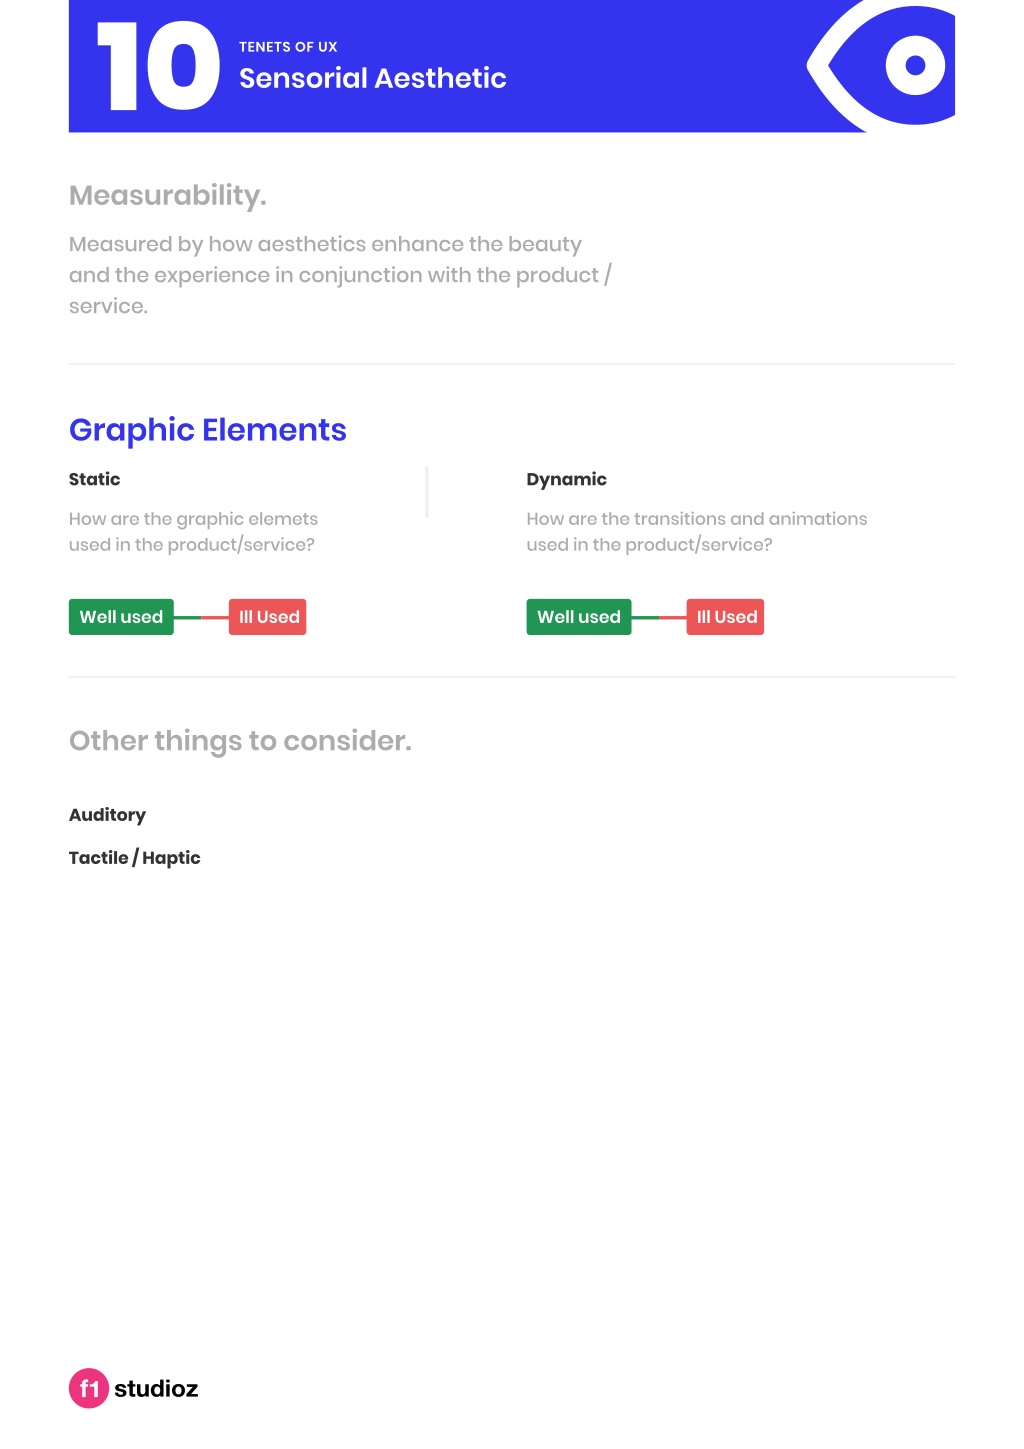Select Well used under Dynamic
This screenshot has height=1449, width=1024.
tap(579, 617)
